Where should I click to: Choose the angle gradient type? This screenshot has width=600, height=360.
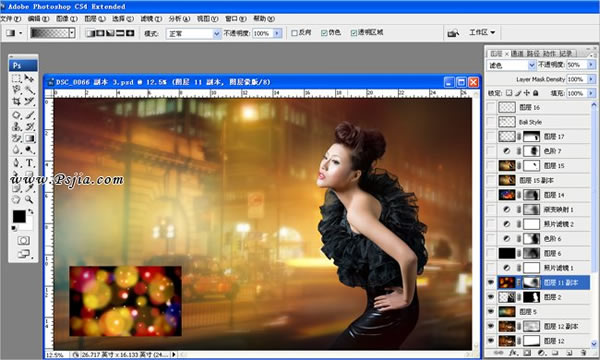click(x=110, y=33)
